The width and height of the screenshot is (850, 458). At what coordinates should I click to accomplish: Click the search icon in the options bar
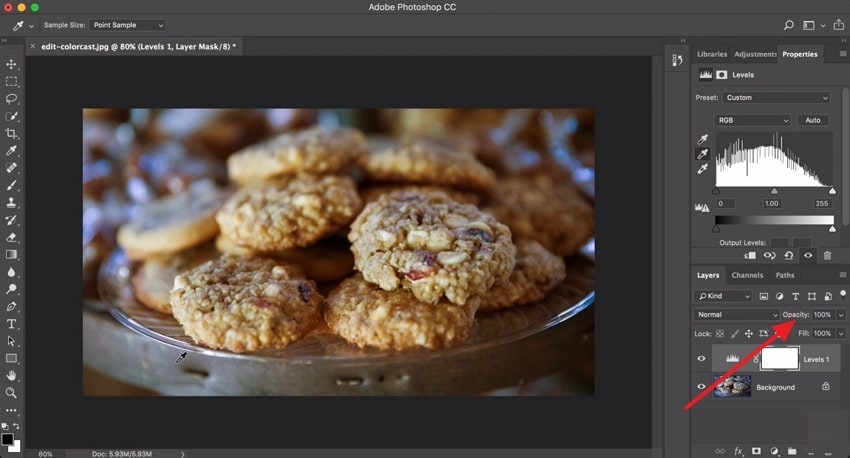point(789,25)
